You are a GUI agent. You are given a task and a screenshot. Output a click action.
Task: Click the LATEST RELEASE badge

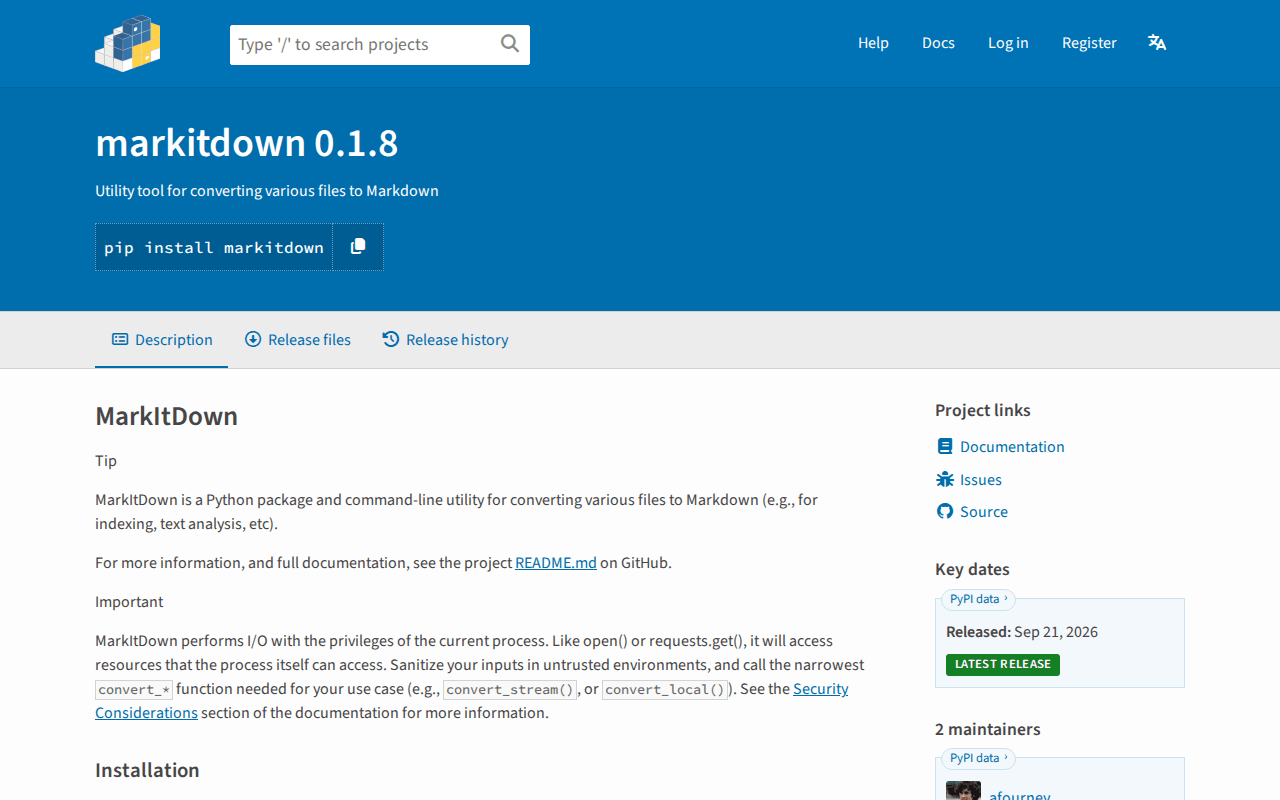pos(1003,664)
